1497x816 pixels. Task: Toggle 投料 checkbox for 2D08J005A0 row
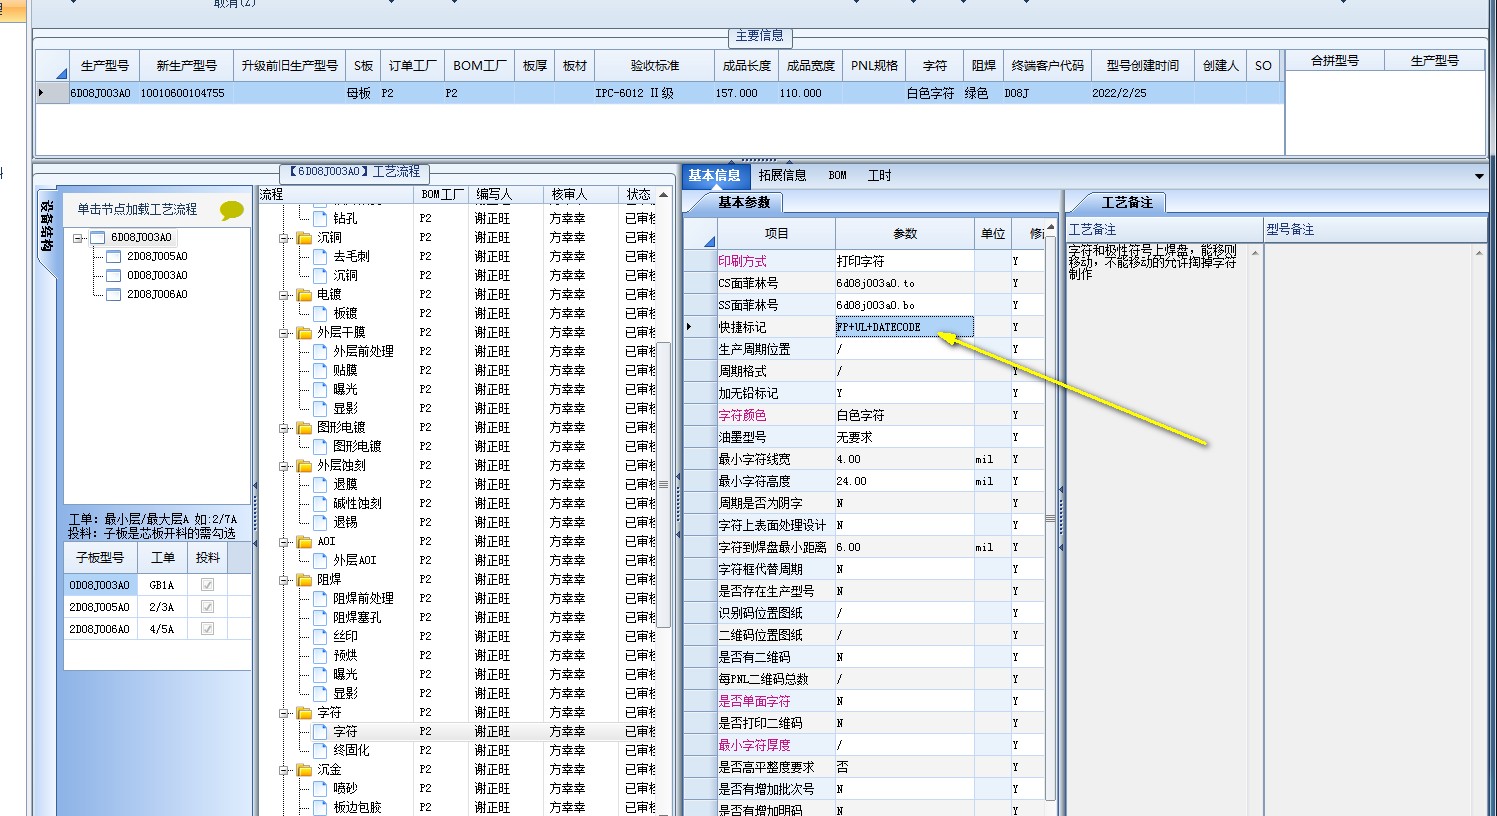click(x=207, y=607)
